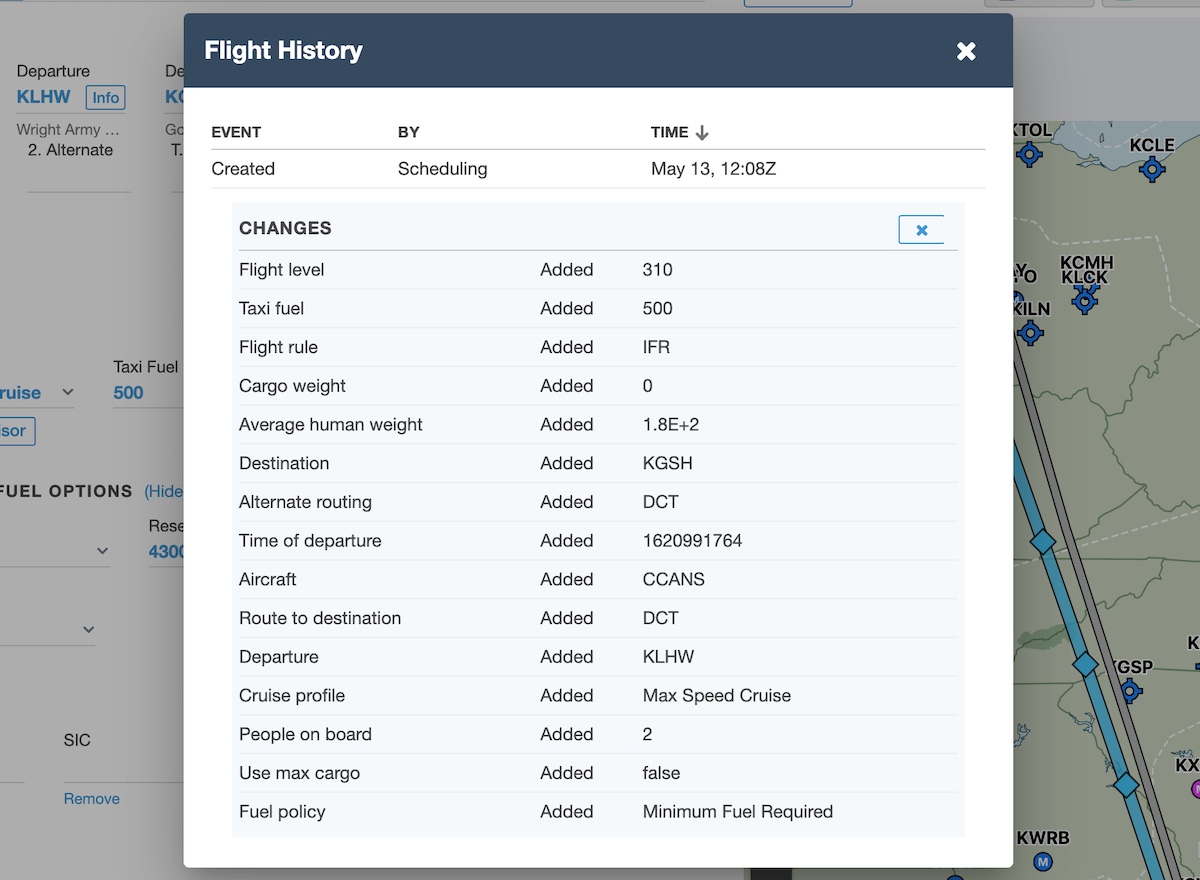Image resolution: width=1200 pixels, height=880 pixels.
Task: Click the KGSP airport marker icon
Action: [1131, 690]
